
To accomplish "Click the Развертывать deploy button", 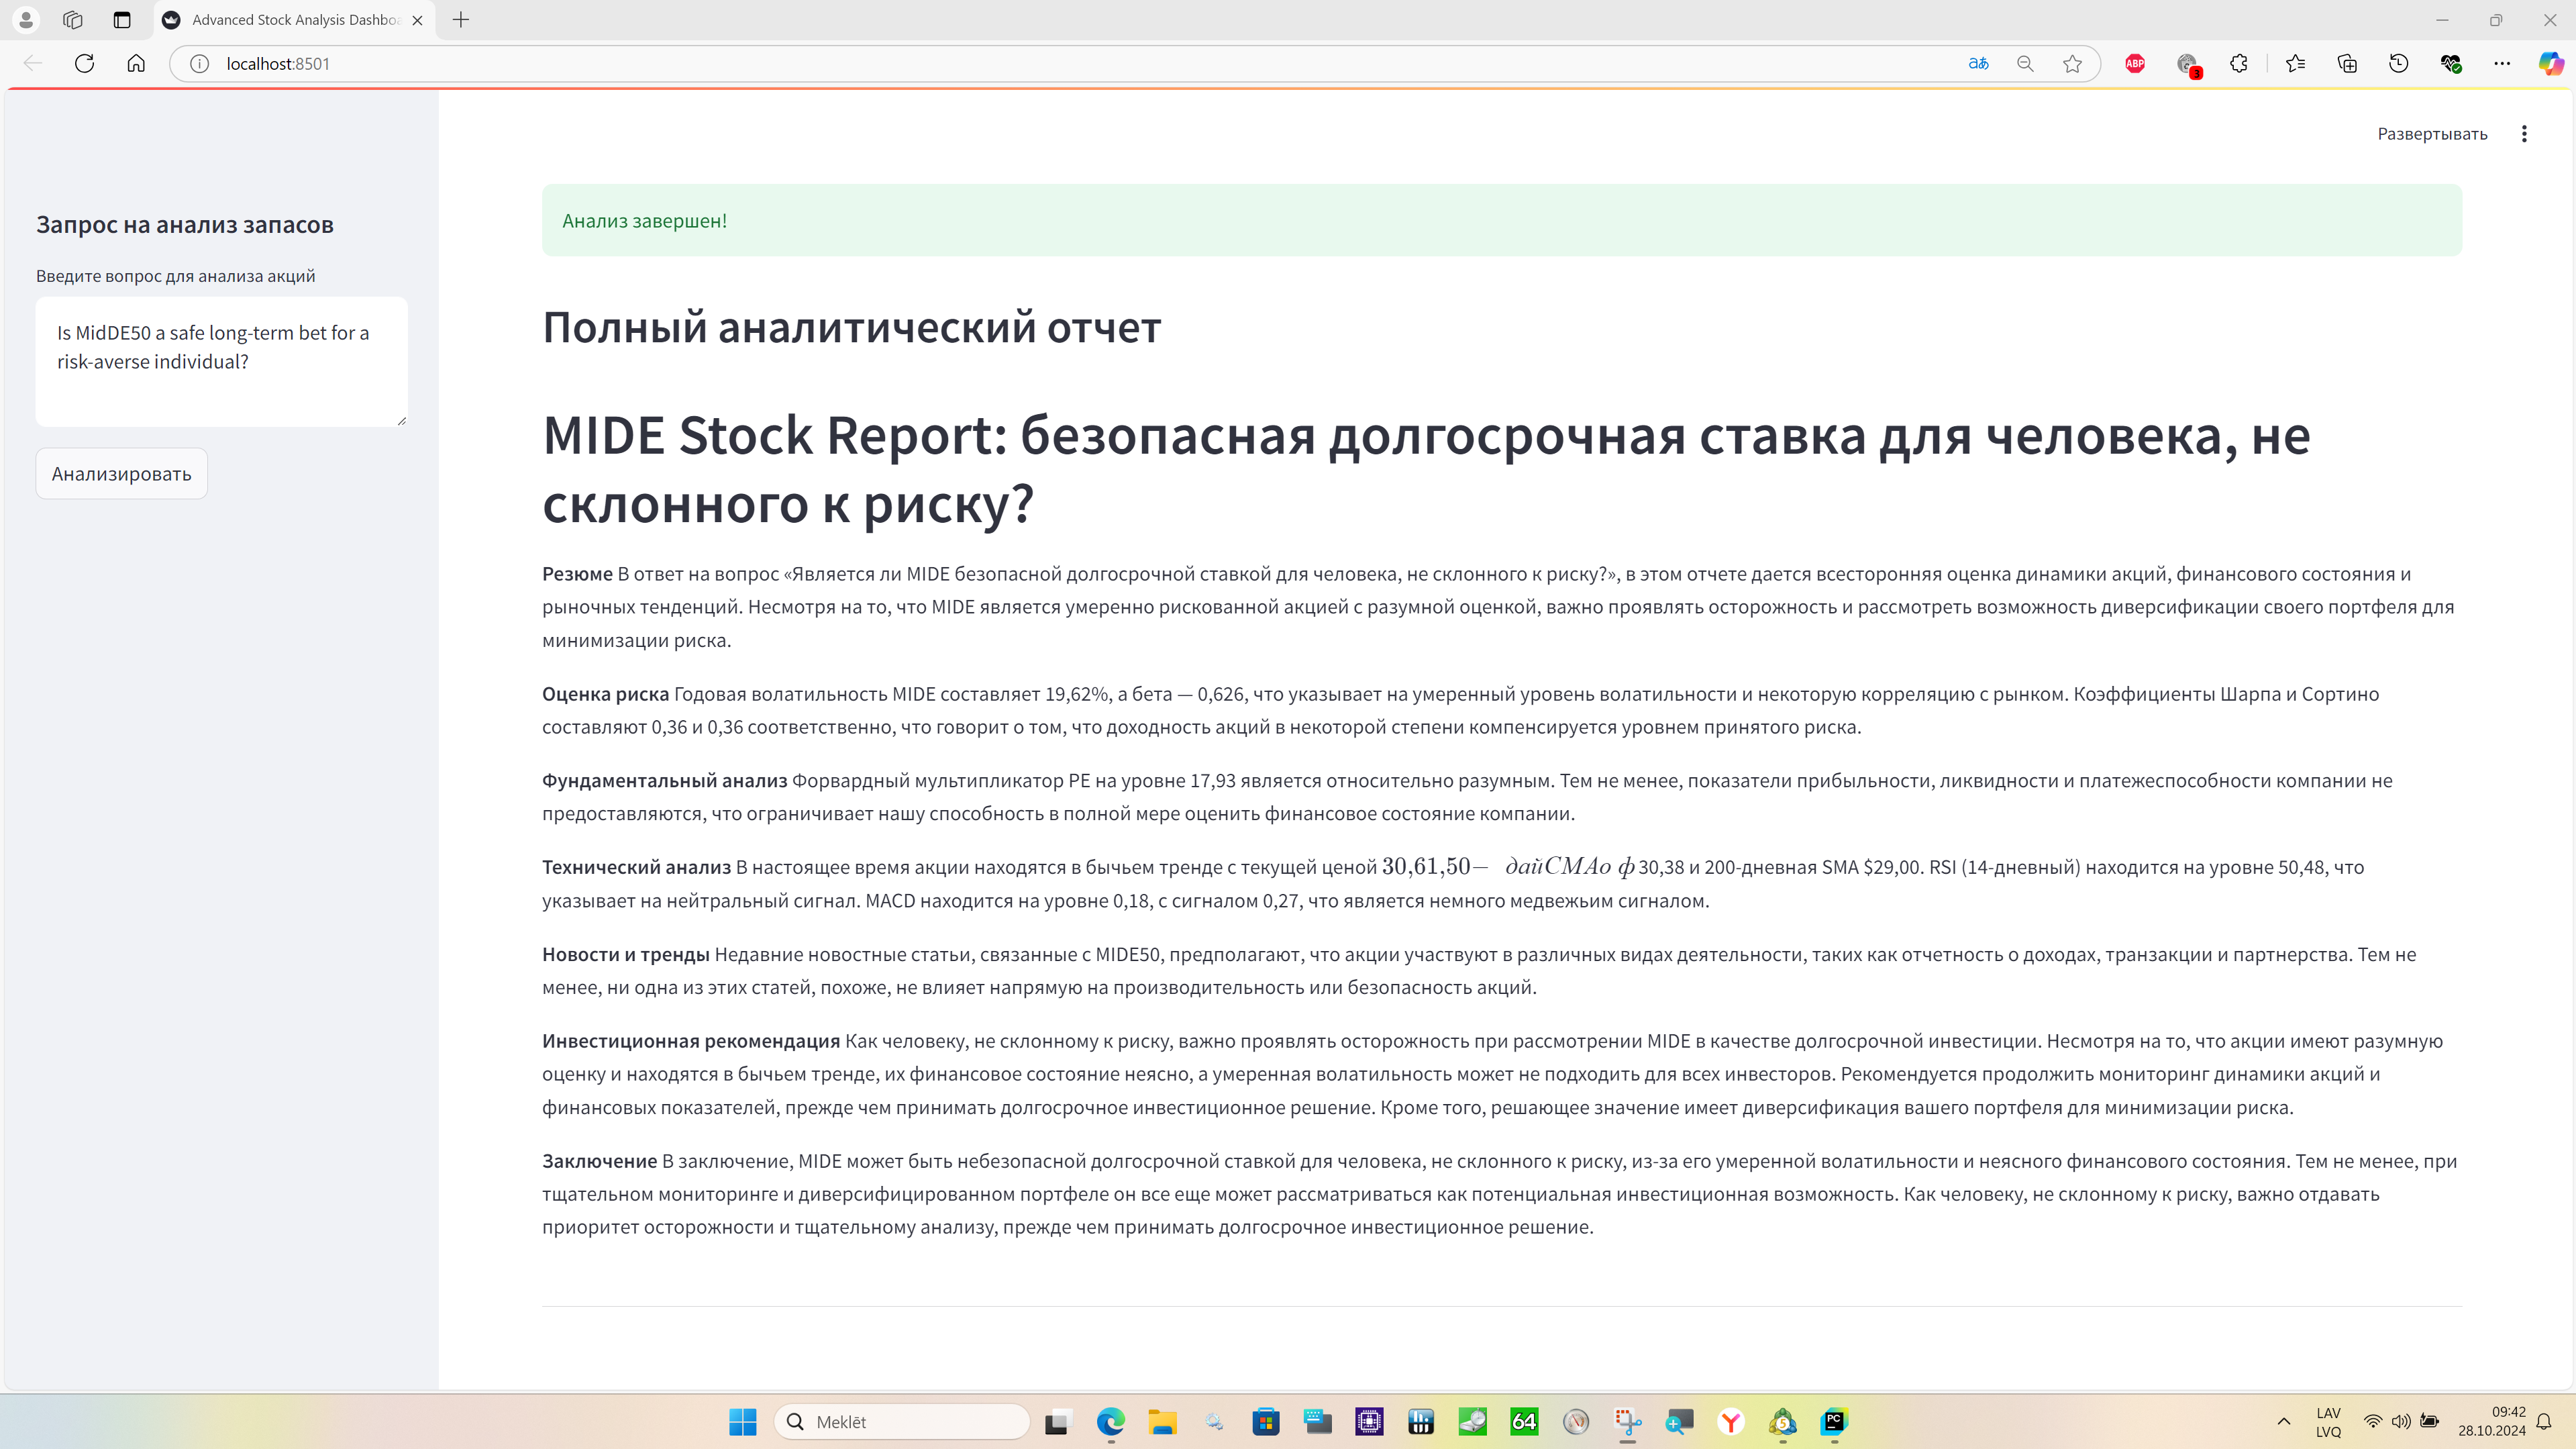I will pyautogui.click(x=2431, y=134).
